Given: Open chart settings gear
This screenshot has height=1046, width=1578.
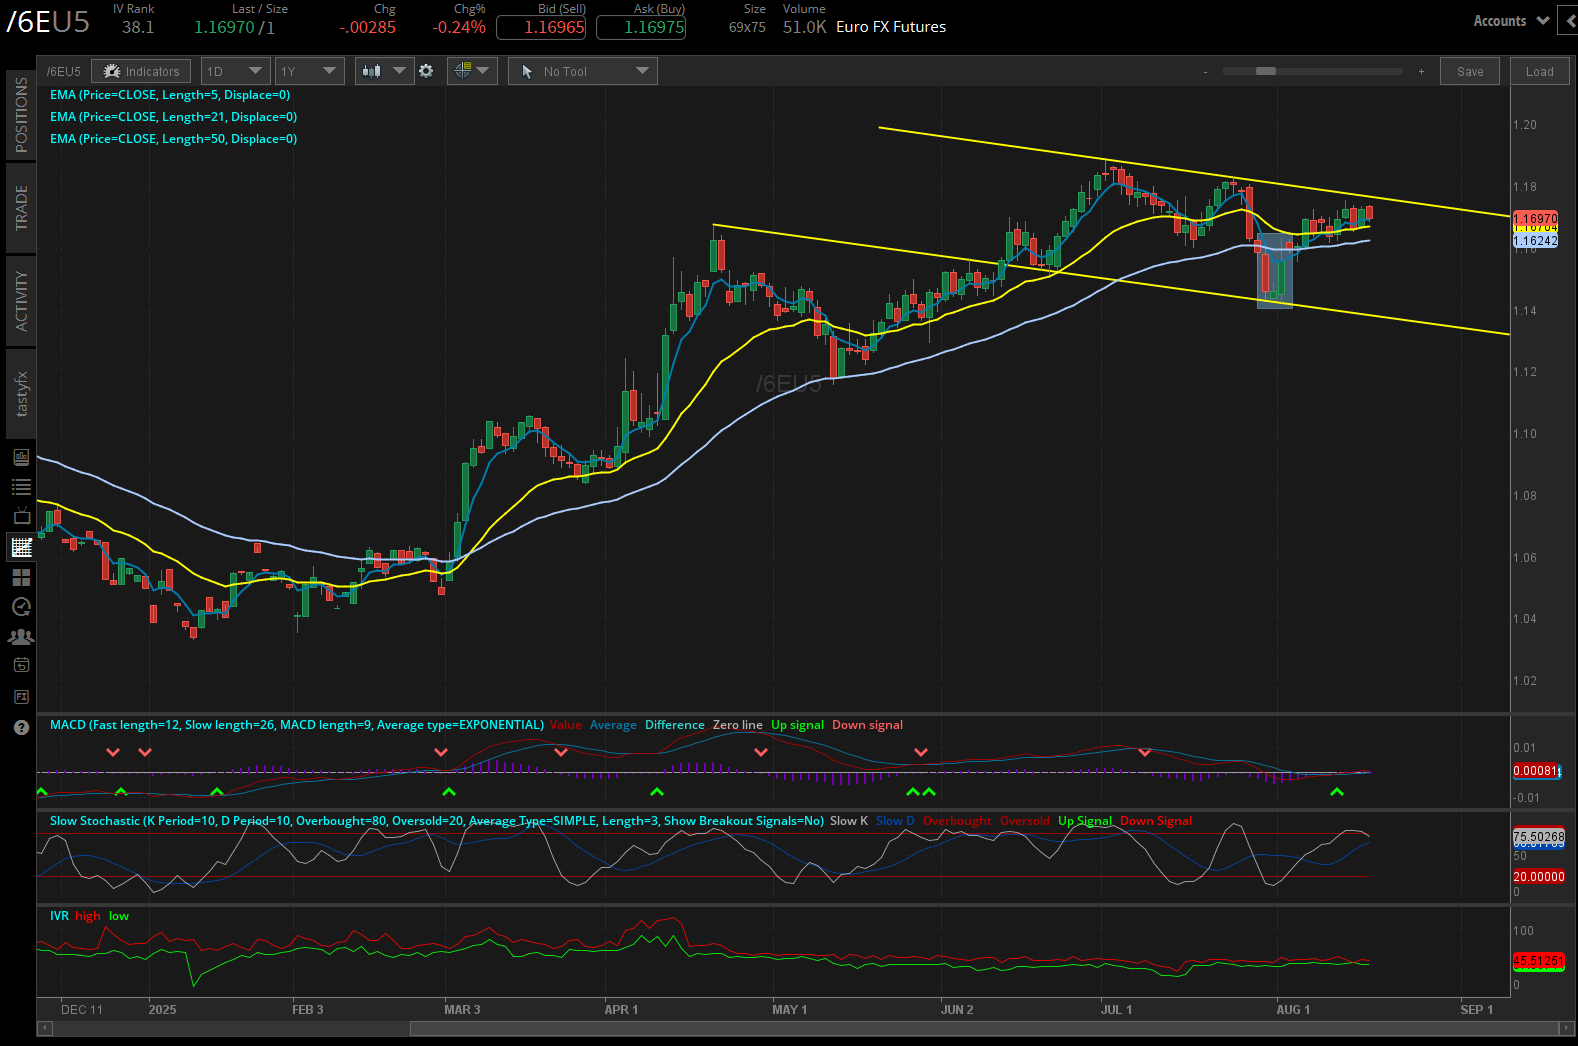Looking at the screenshot, I should 426,71.
